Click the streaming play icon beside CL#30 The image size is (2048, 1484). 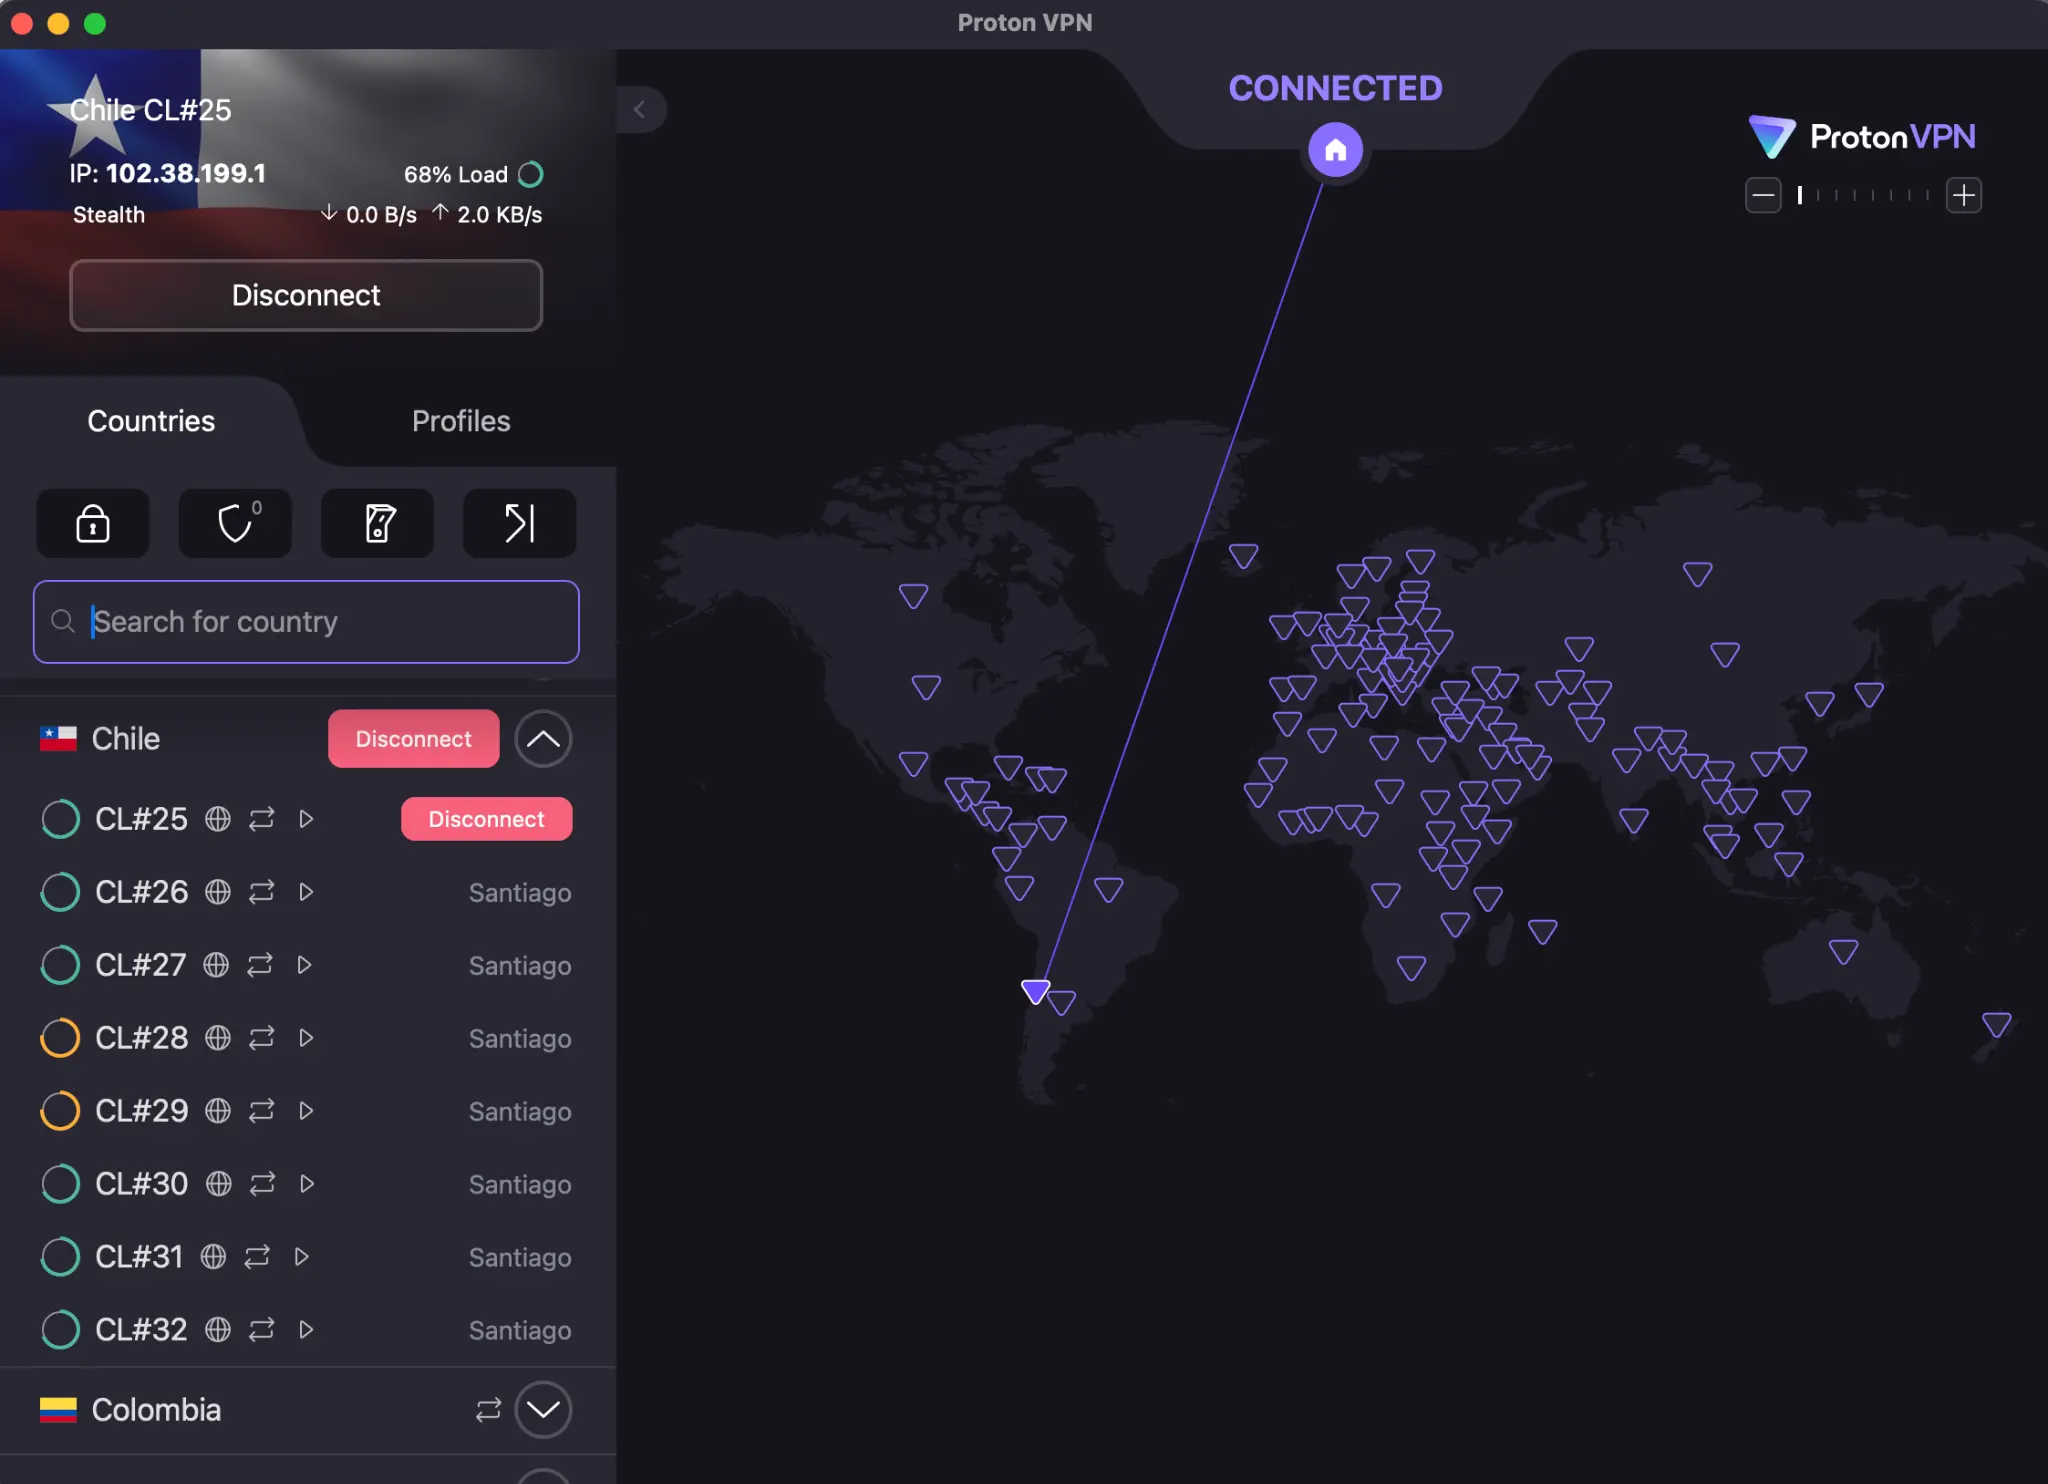pos(306,1183)
